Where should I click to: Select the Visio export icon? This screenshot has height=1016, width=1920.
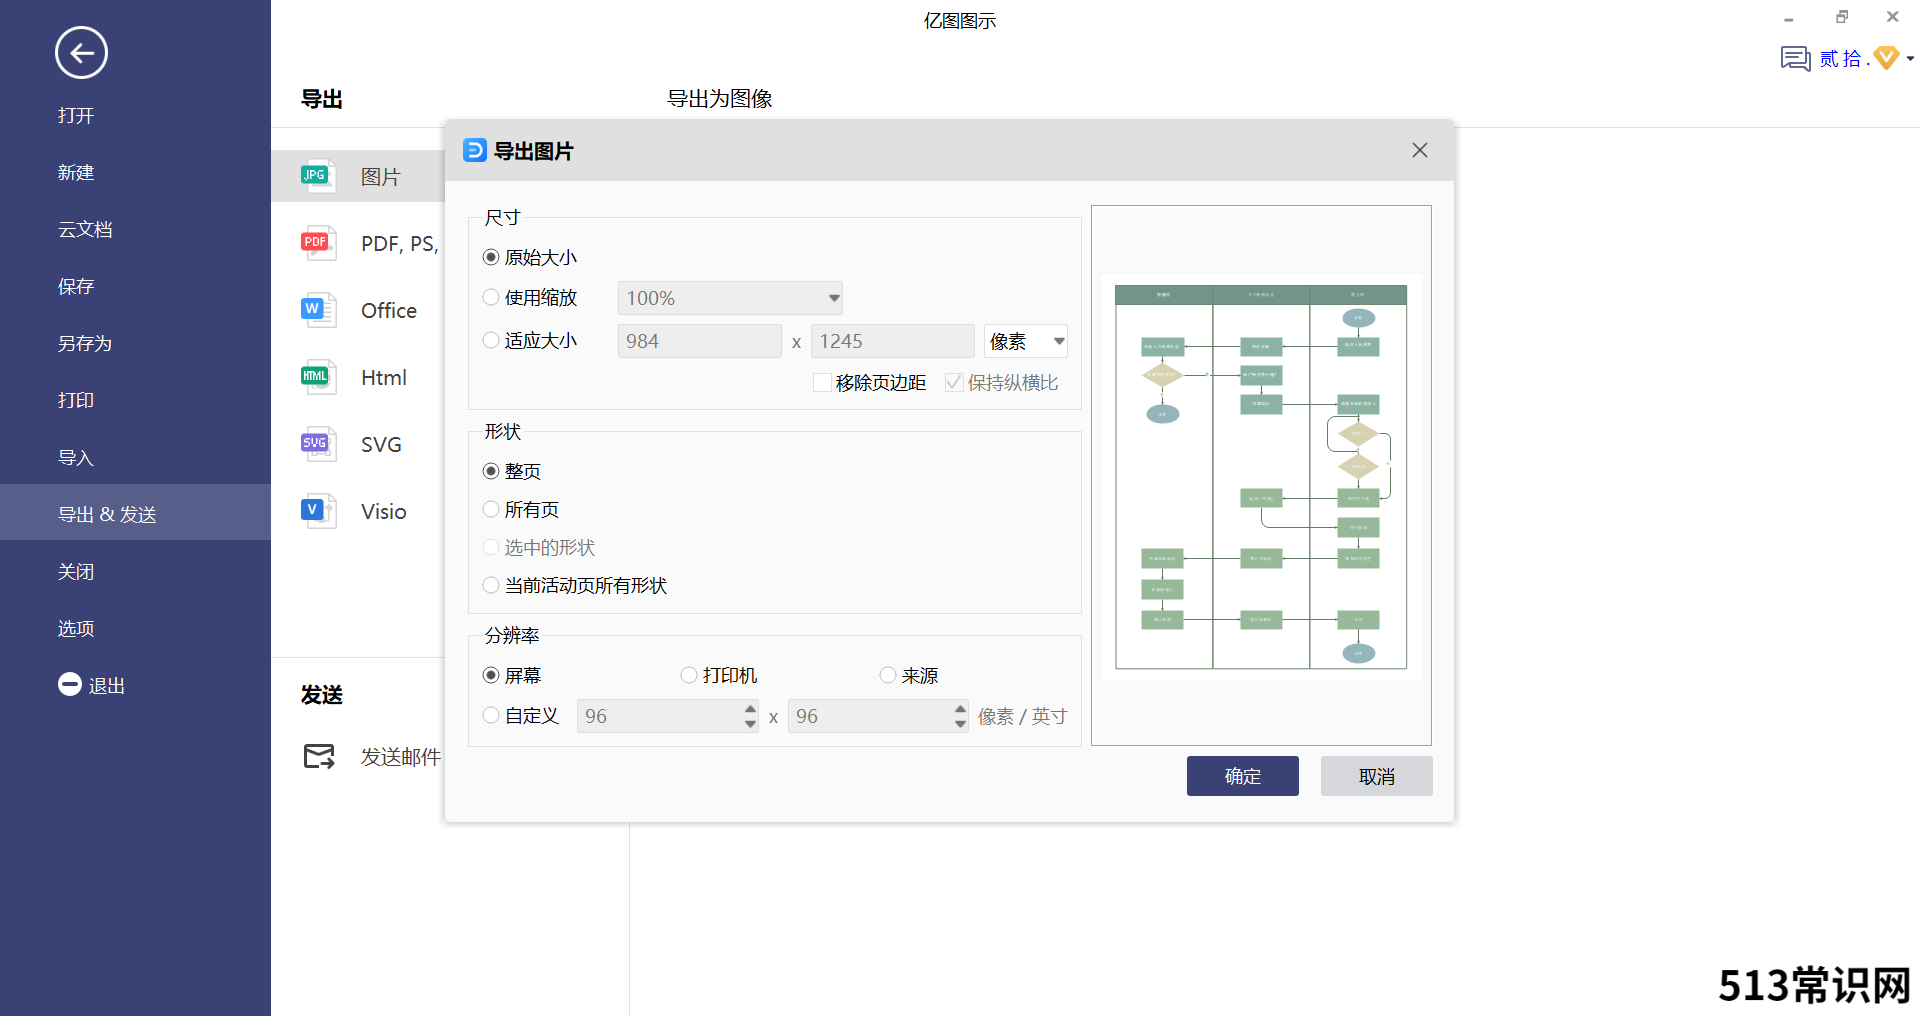point(318,511)
